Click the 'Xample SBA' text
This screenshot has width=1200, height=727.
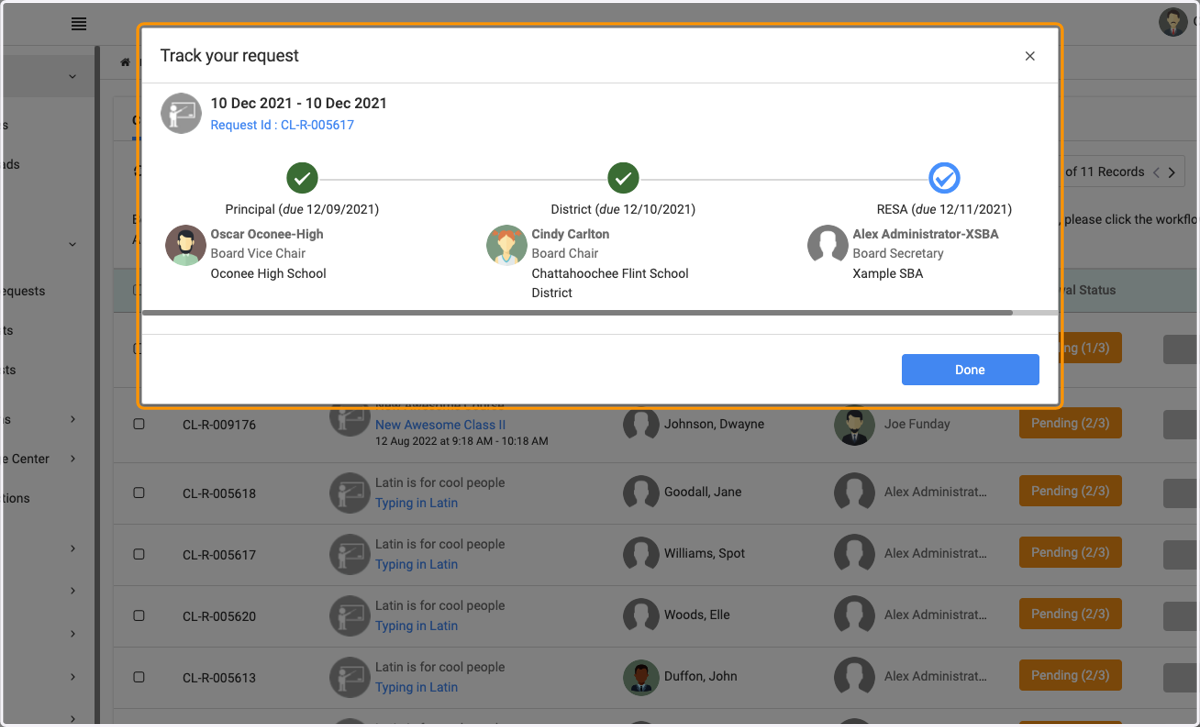click(888, 273)
